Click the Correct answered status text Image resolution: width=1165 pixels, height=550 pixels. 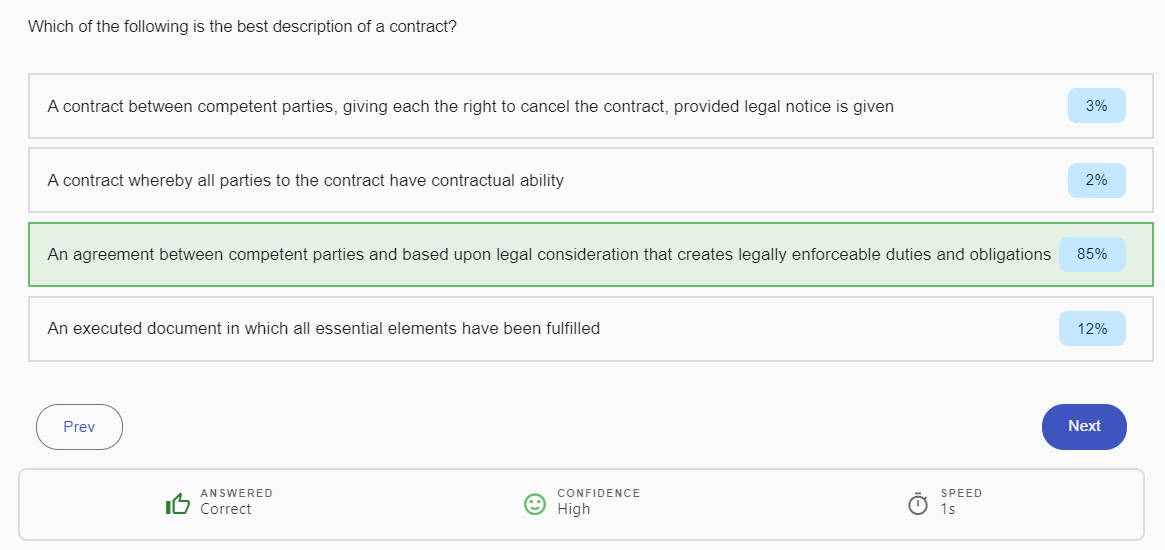(x=226, y=509)
